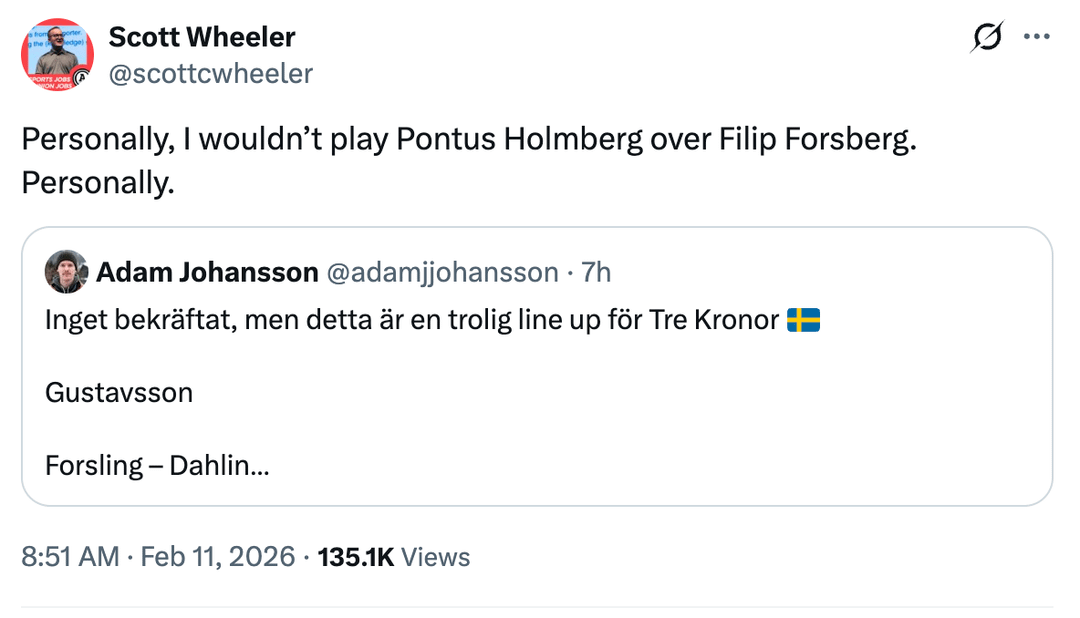Click the Swedish flag emoji
This screenshot has width=1080, height=618.
[x=803, y=320]
